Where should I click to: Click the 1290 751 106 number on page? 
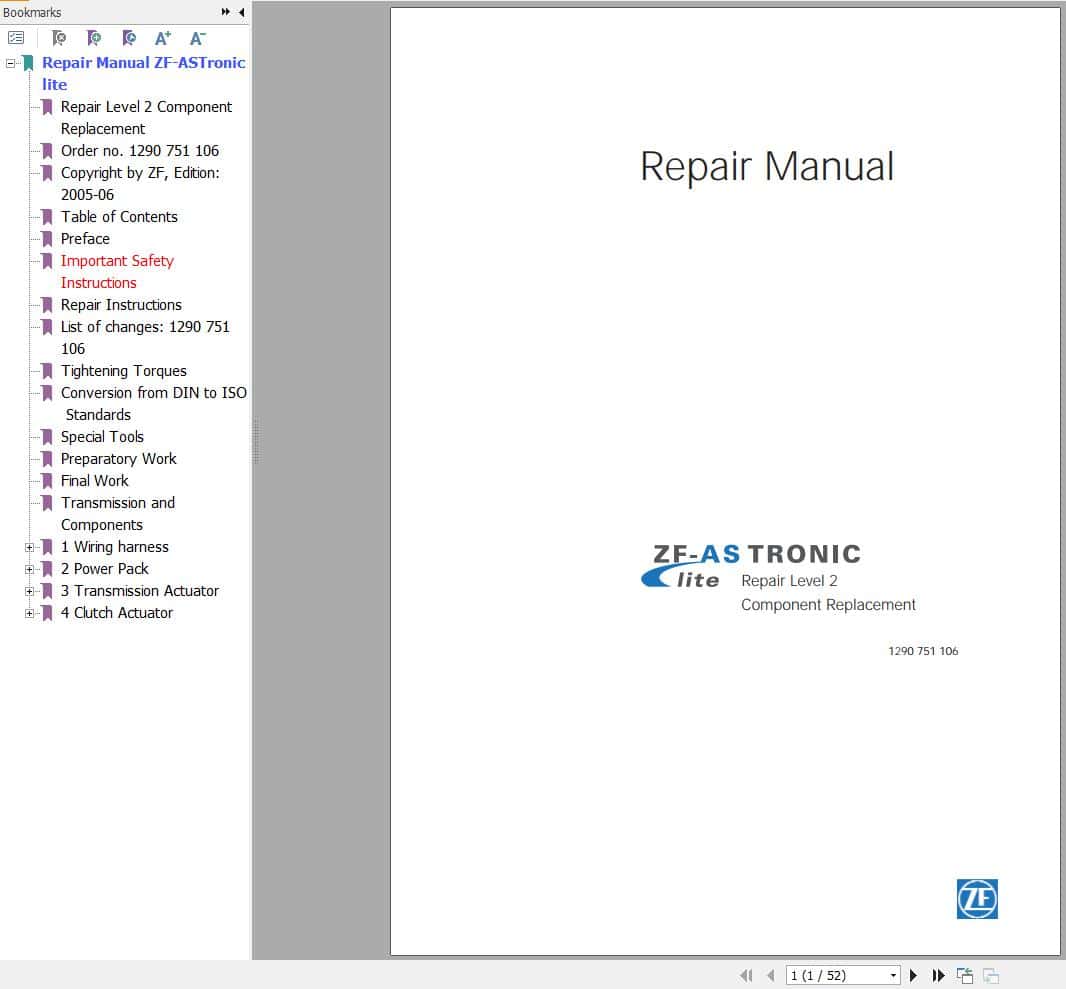(923, 651)
